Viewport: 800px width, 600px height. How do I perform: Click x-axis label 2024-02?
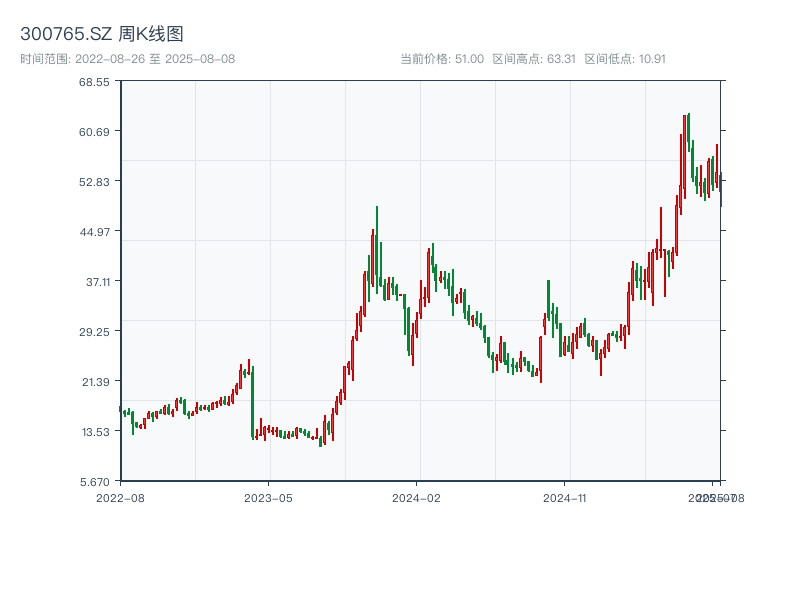416,498
